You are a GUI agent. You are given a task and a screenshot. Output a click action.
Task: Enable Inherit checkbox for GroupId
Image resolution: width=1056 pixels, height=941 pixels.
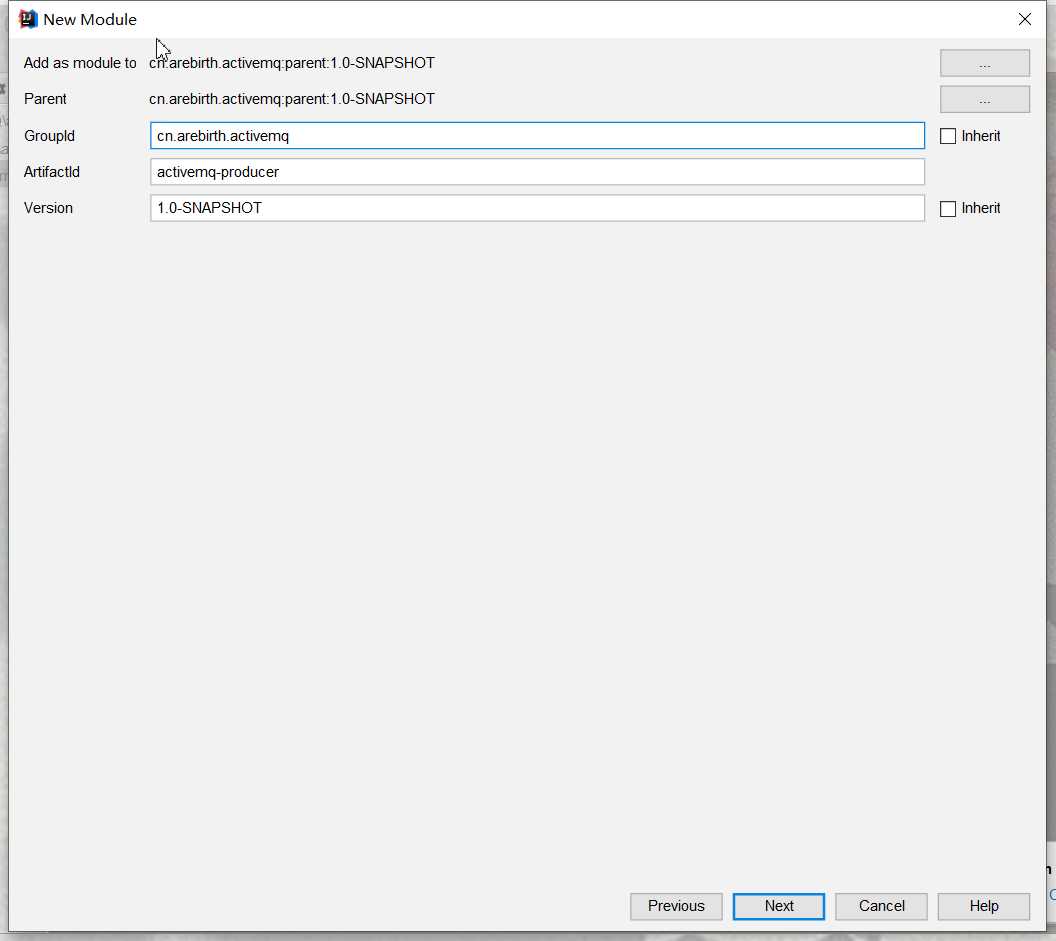click(x=948, y=136)
